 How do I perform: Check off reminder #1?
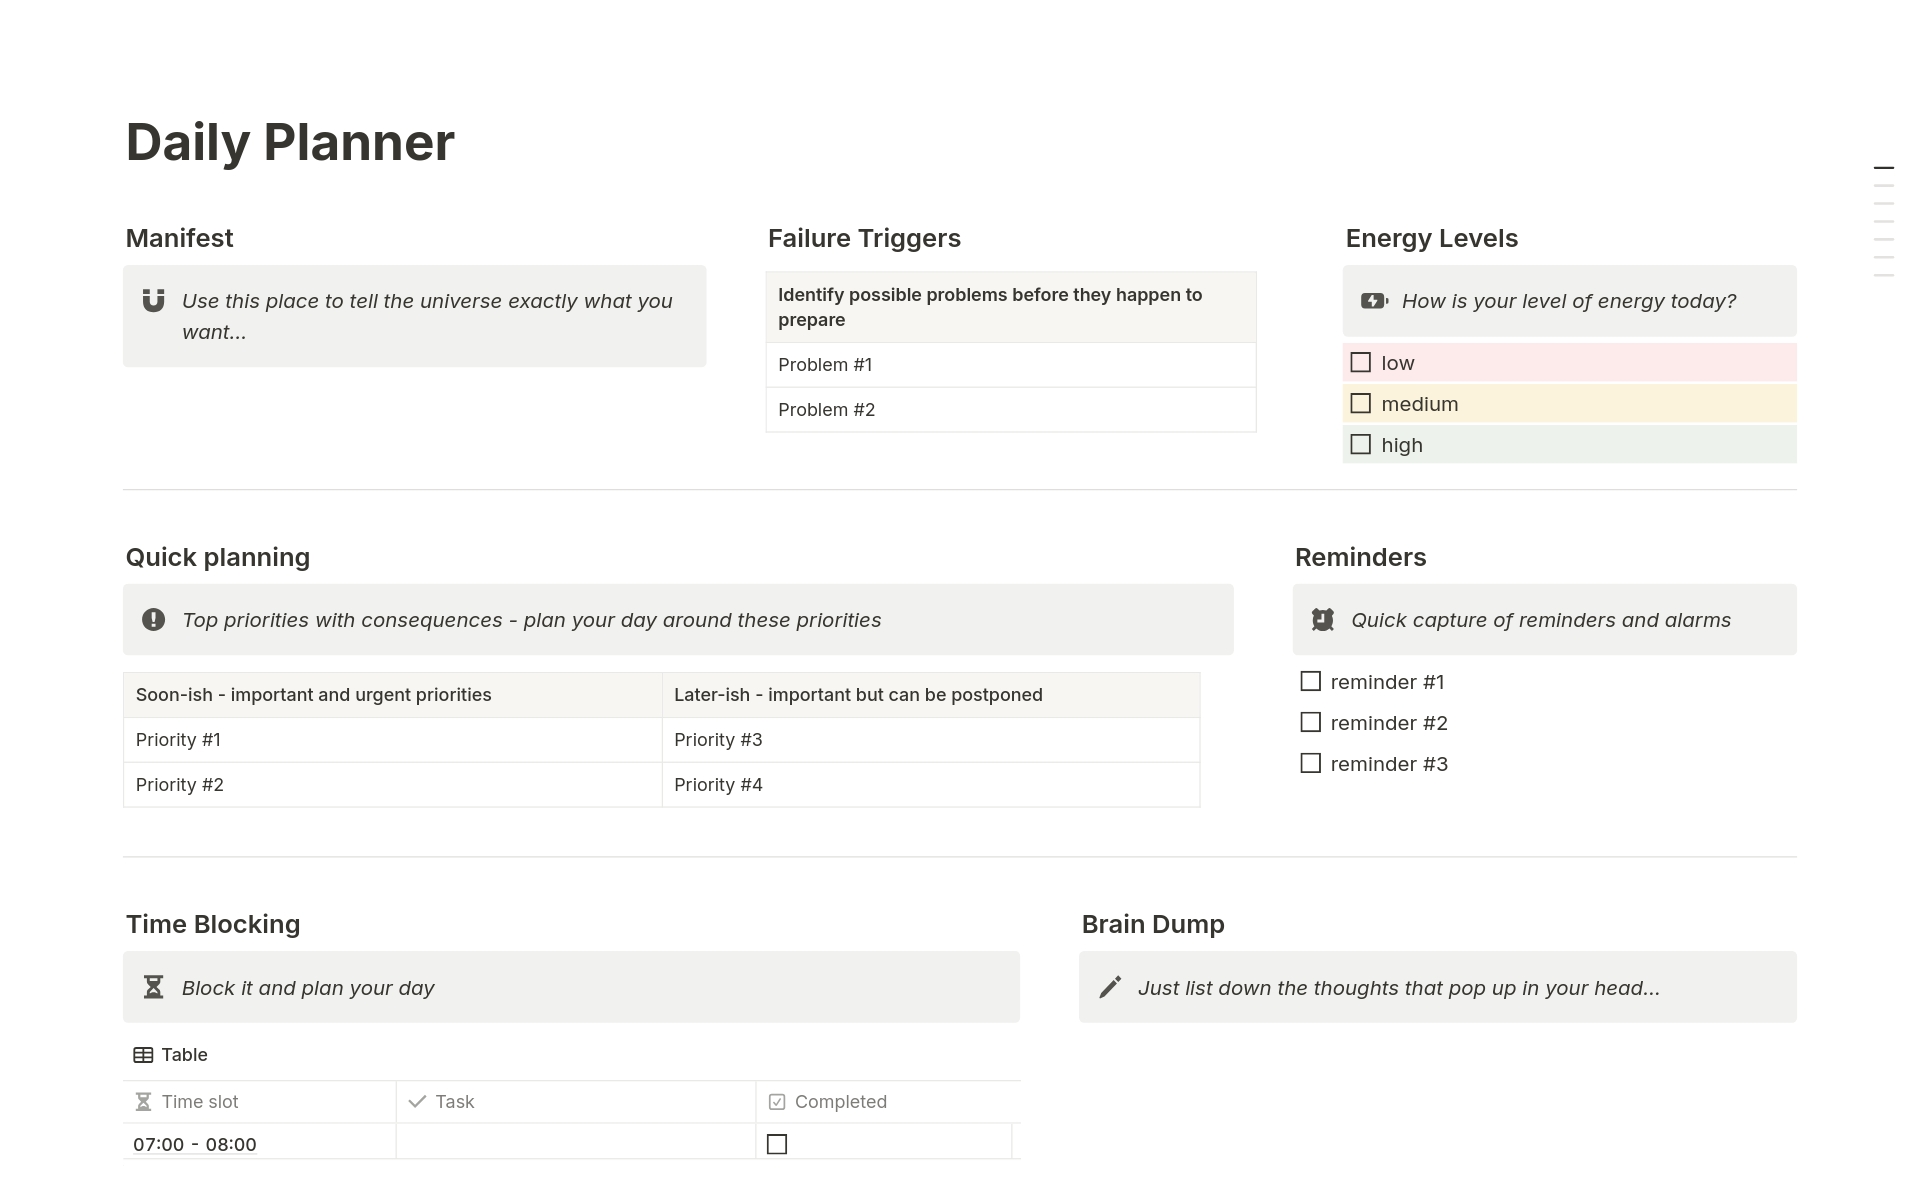tap(1310, 682)
